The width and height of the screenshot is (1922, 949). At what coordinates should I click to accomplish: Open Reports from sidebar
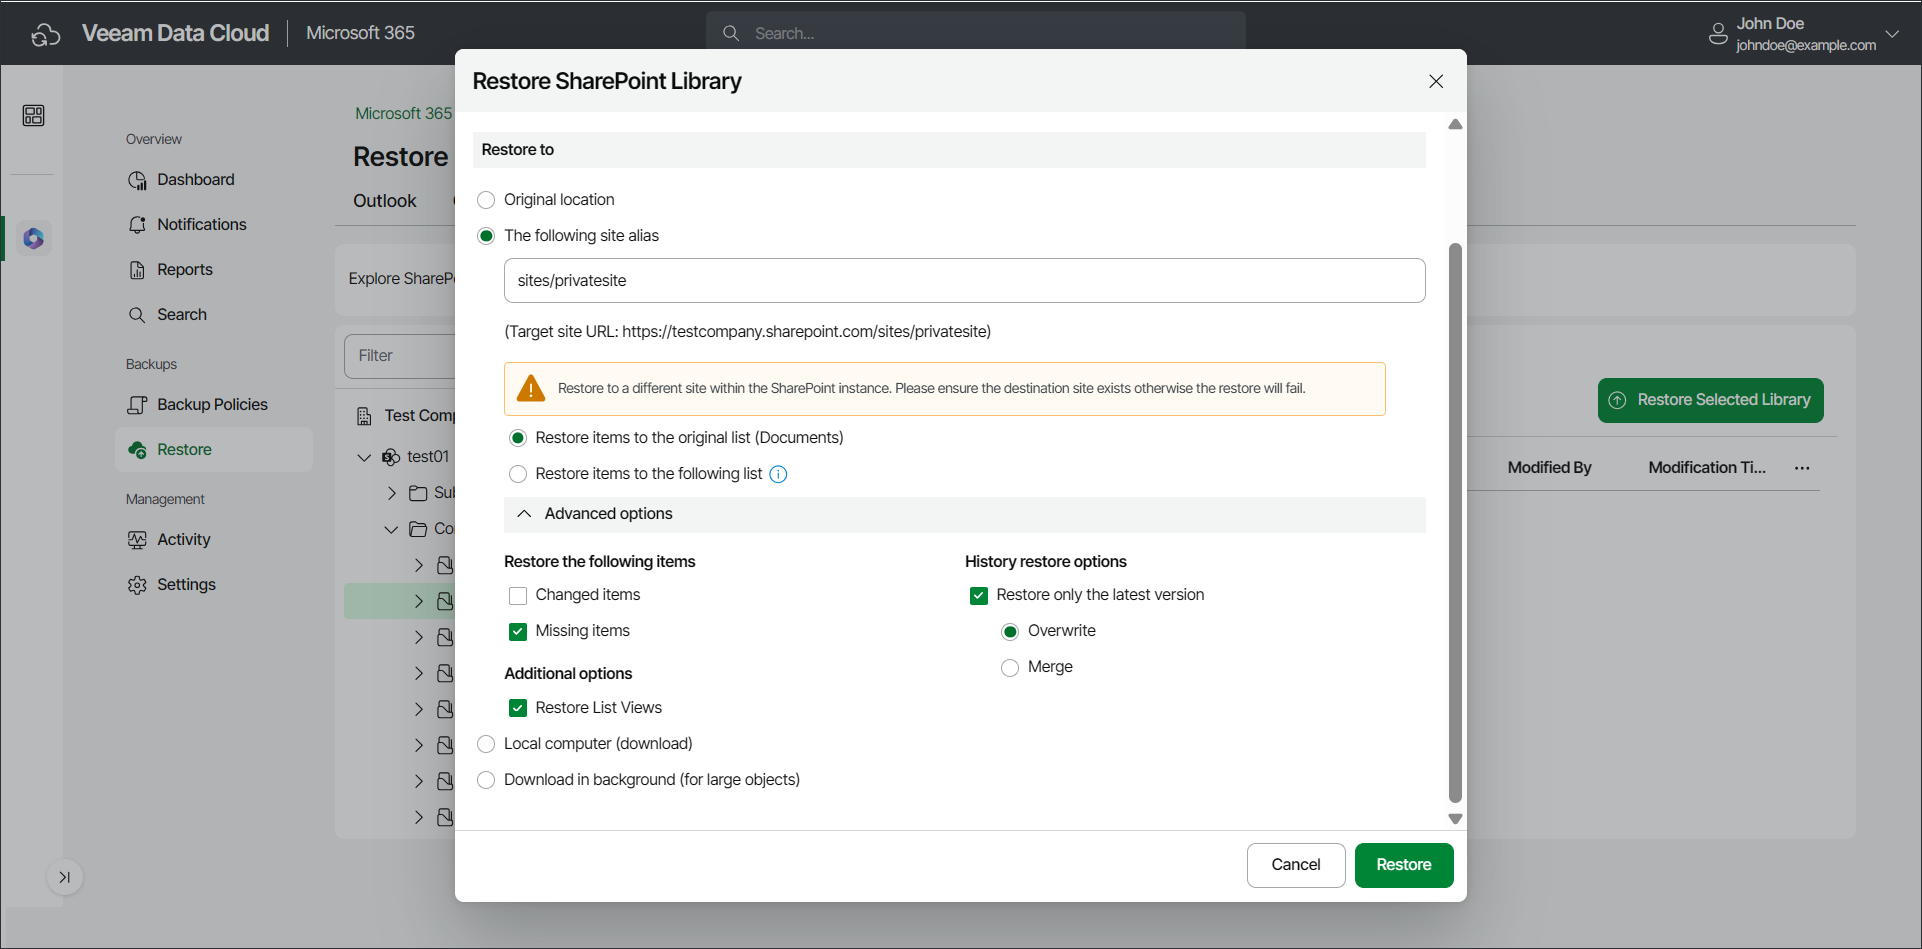coord(185,270)
